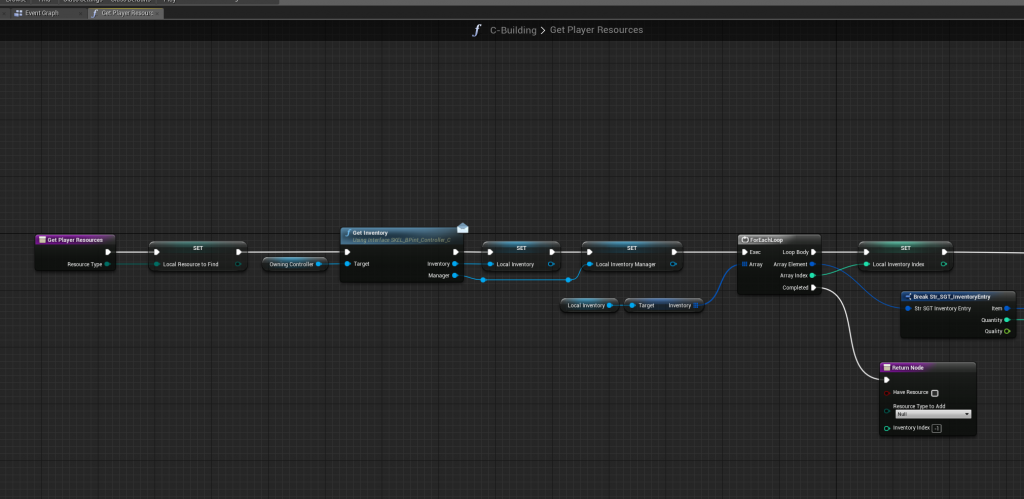Screen dimensions: 1024x499
Task: Click the Manager output pin
Action: (x=455, y=276)
